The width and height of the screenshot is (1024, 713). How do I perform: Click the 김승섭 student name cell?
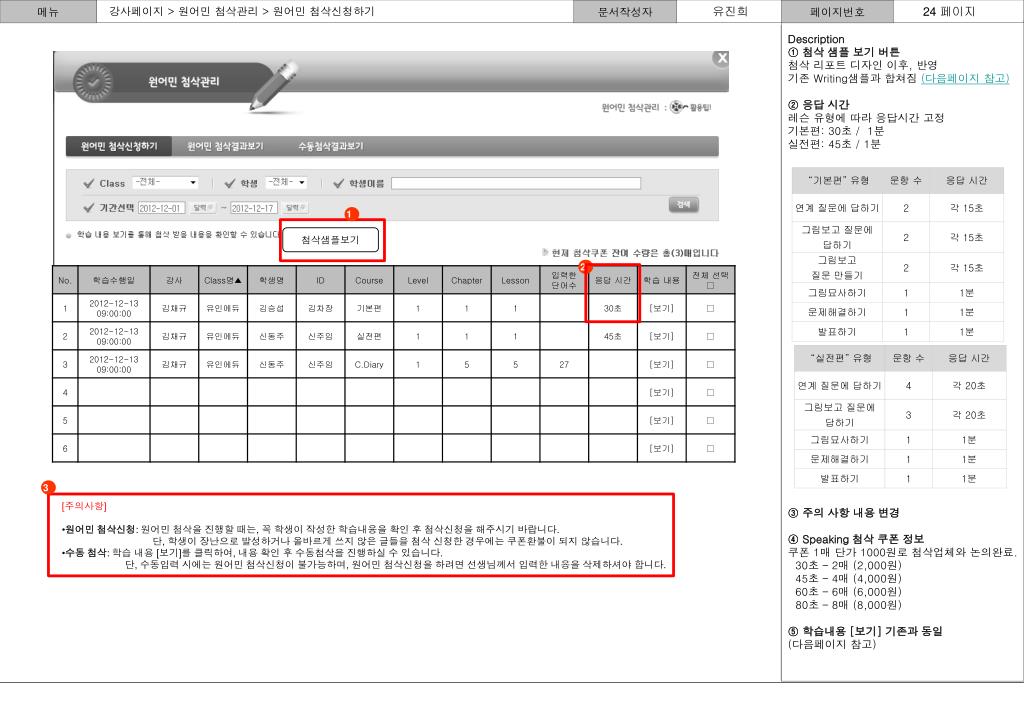pos(272,308)
